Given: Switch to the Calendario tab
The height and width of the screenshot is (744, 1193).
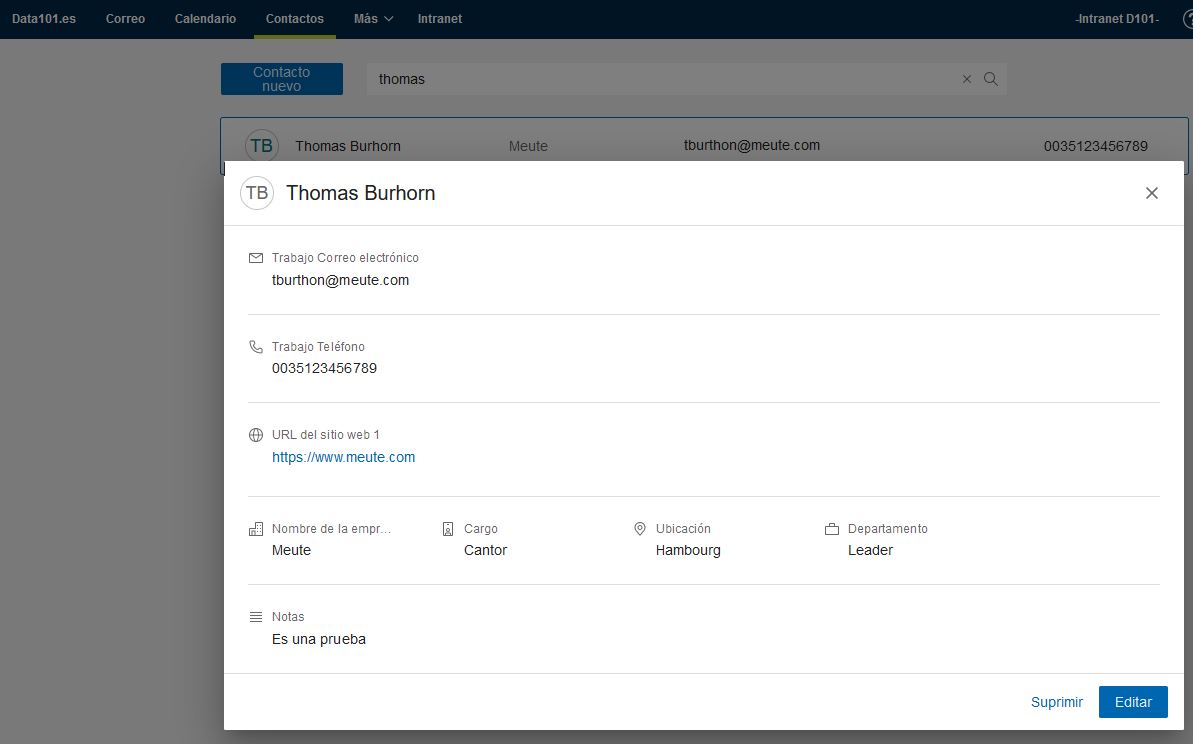Looking at the screenshot, I should click(205, 19).
